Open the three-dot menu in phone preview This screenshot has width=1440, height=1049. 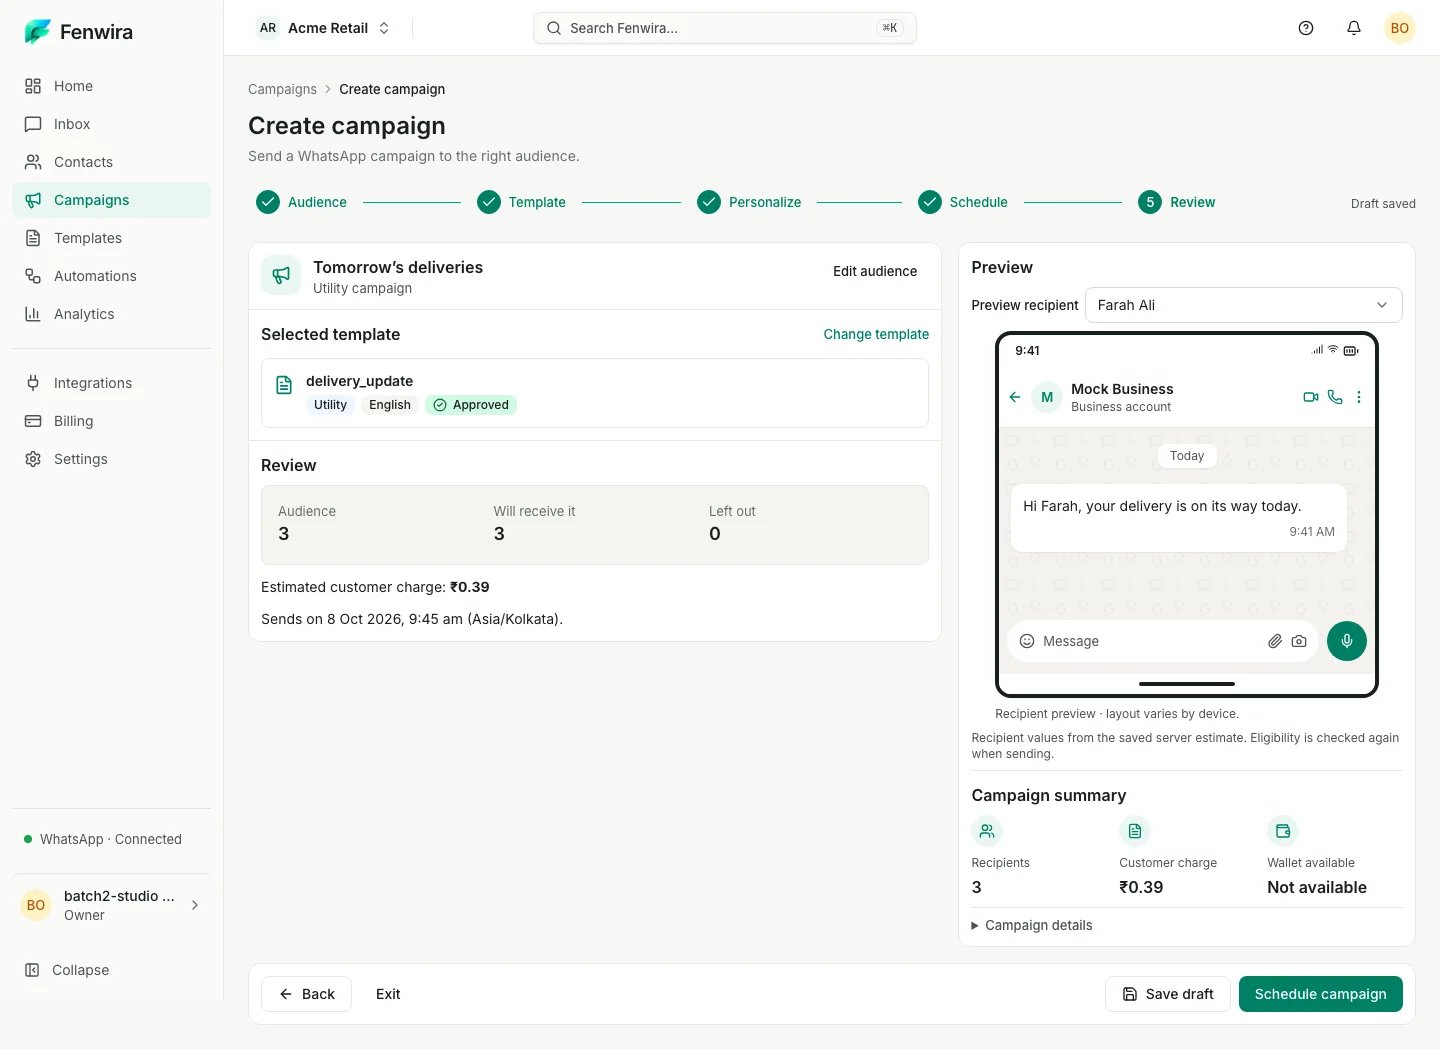point(1359,397)
